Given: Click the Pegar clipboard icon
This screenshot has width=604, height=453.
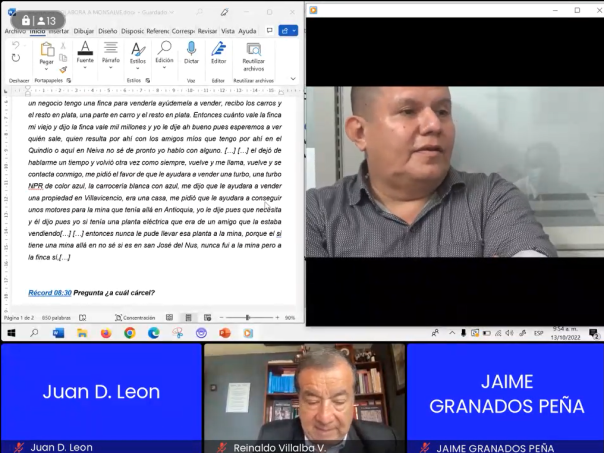Looking at the screenshot, I should [x=46, y=50].
